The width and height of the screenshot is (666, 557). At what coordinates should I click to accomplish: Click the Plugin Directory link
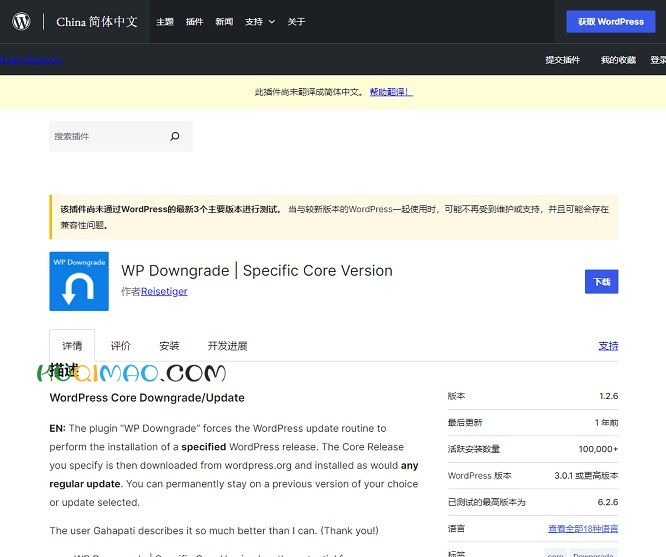31,60
